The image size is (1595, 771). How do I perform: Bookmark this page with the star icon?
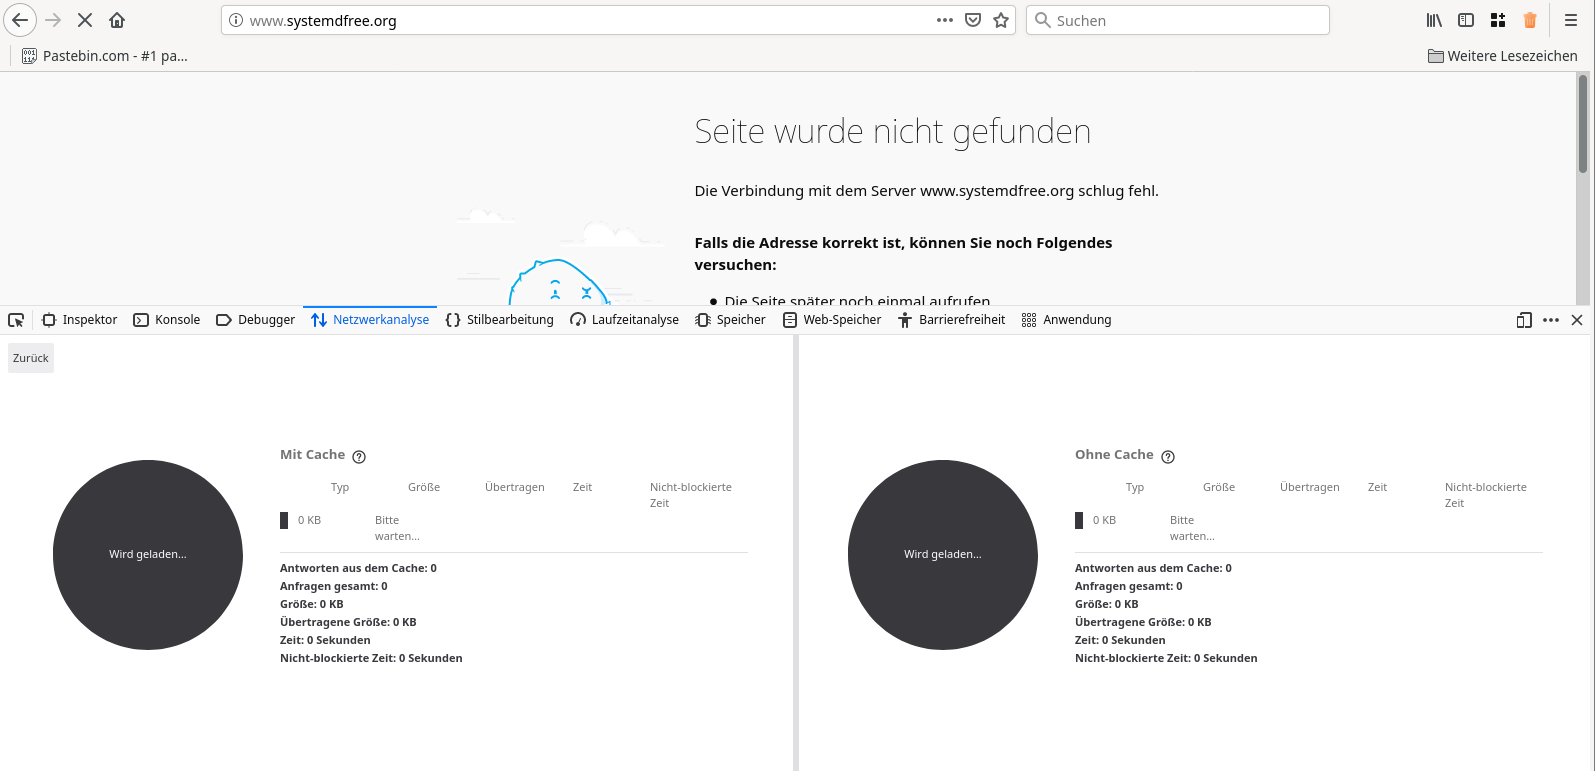[1001, 20]
